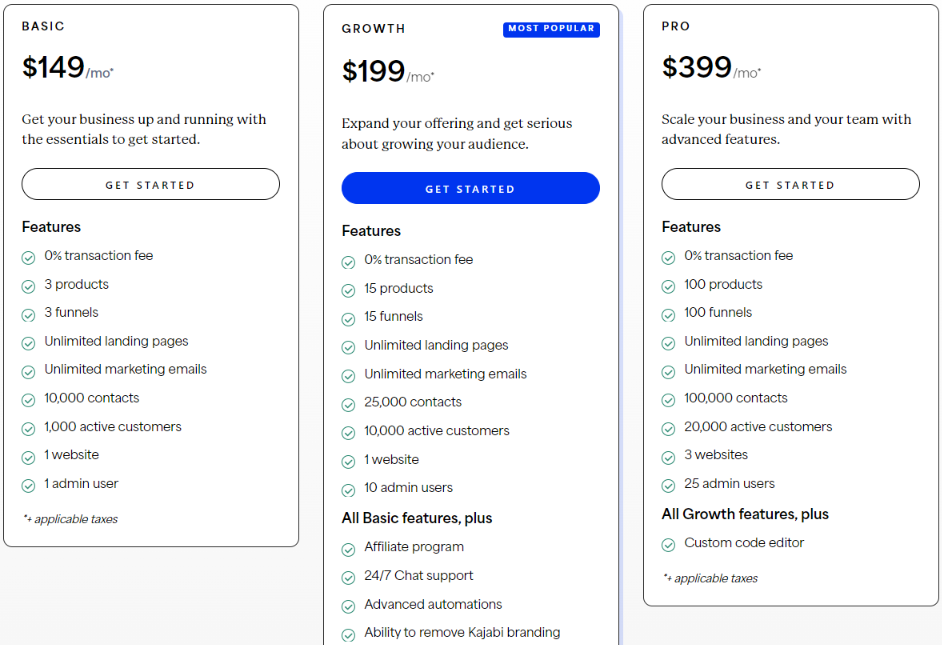The height and width of the screenshot is (645, 942).
Task: Click the MOST POPULAR badge on Growth plan
Action: [551, 29]
